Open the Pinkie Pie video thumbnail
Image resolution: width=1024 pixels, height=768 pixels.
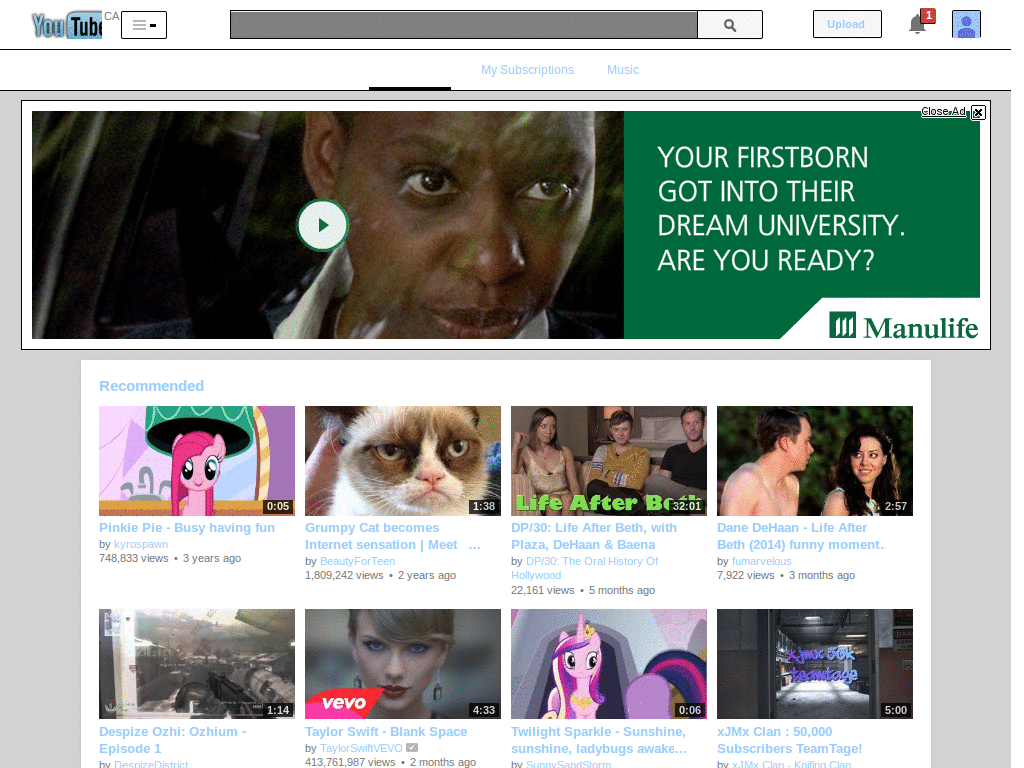click(197, 461)
